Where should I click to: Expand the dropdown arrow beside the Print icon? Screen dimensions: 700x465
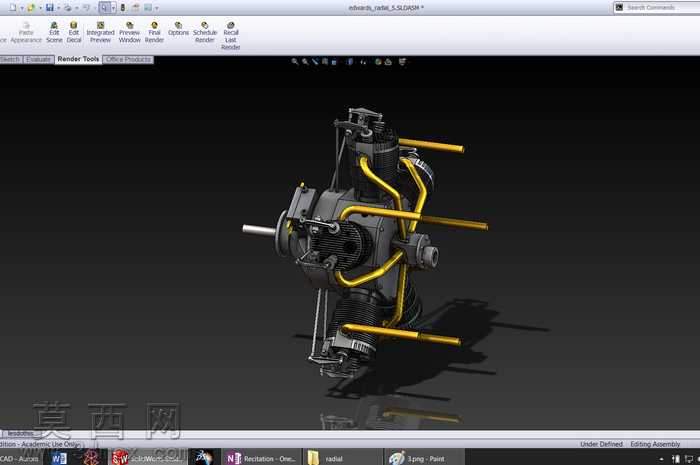tap(76, 8)
